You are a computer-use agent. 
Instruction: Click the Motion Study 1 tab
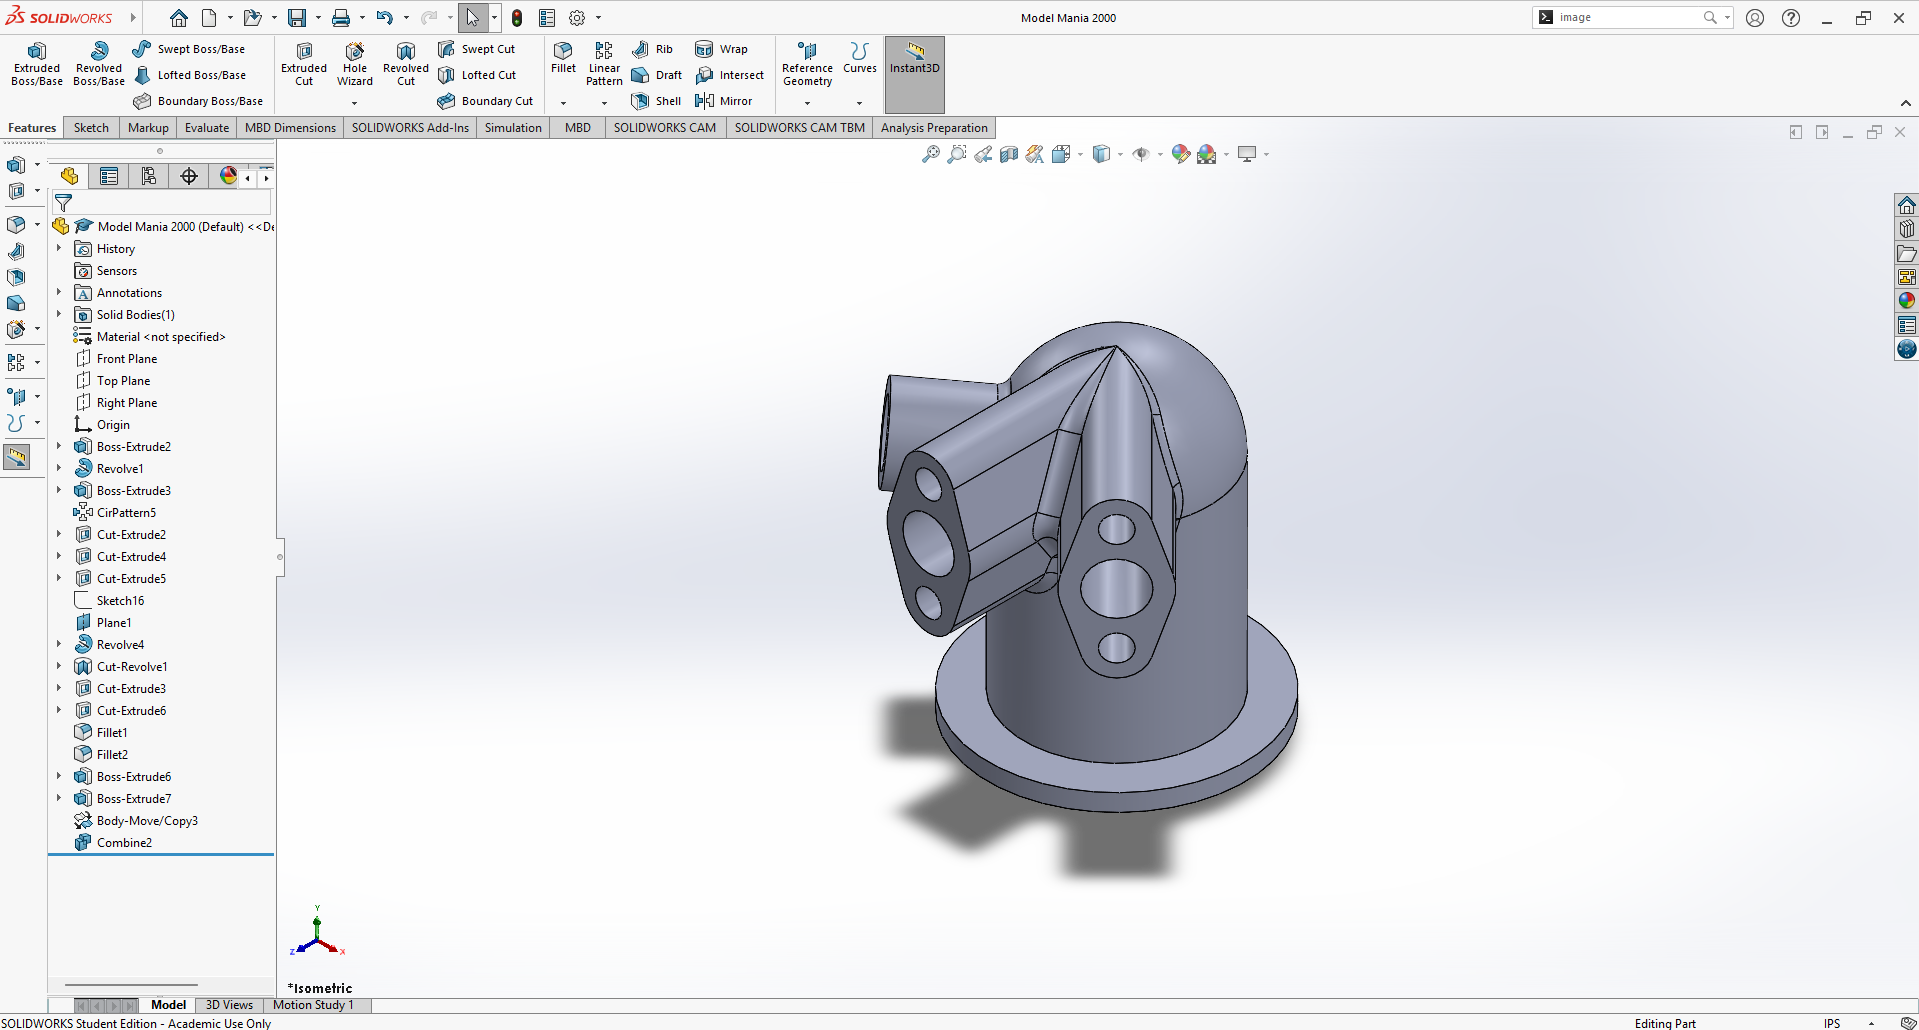pyautogui.click(x=313, y=1005)
